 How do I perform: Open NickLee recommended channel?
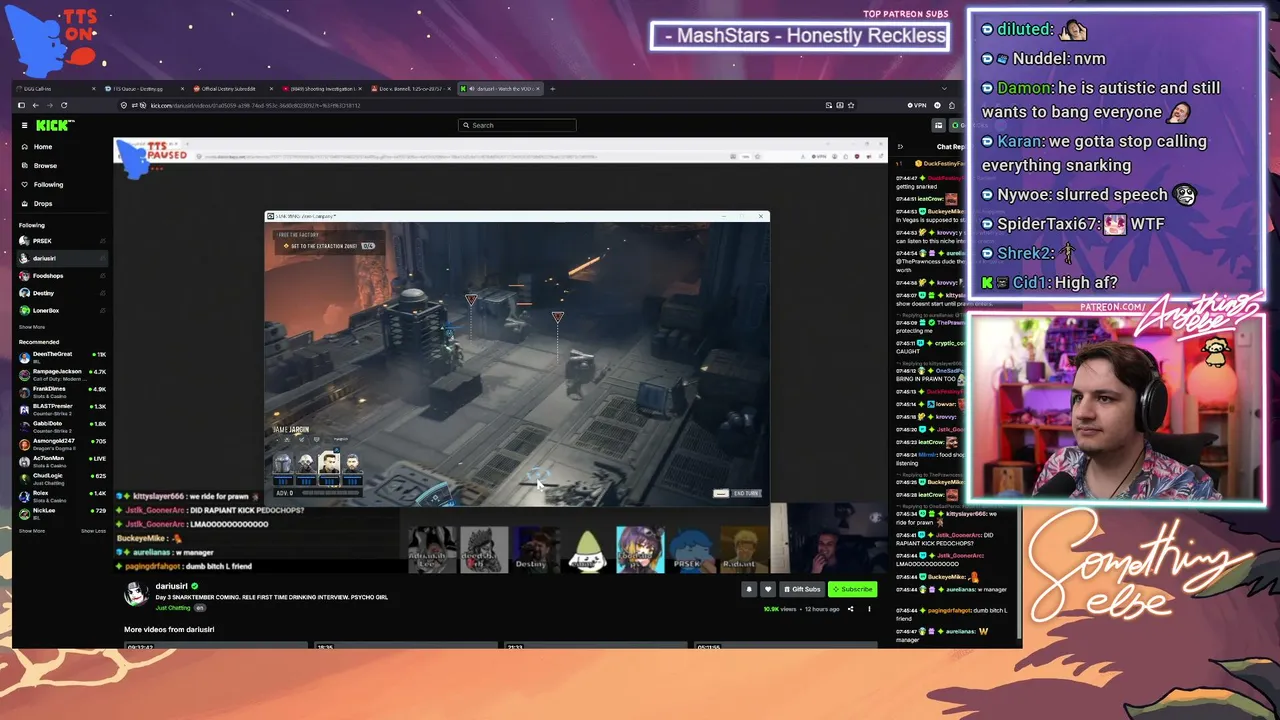click(x=62, y=513)
